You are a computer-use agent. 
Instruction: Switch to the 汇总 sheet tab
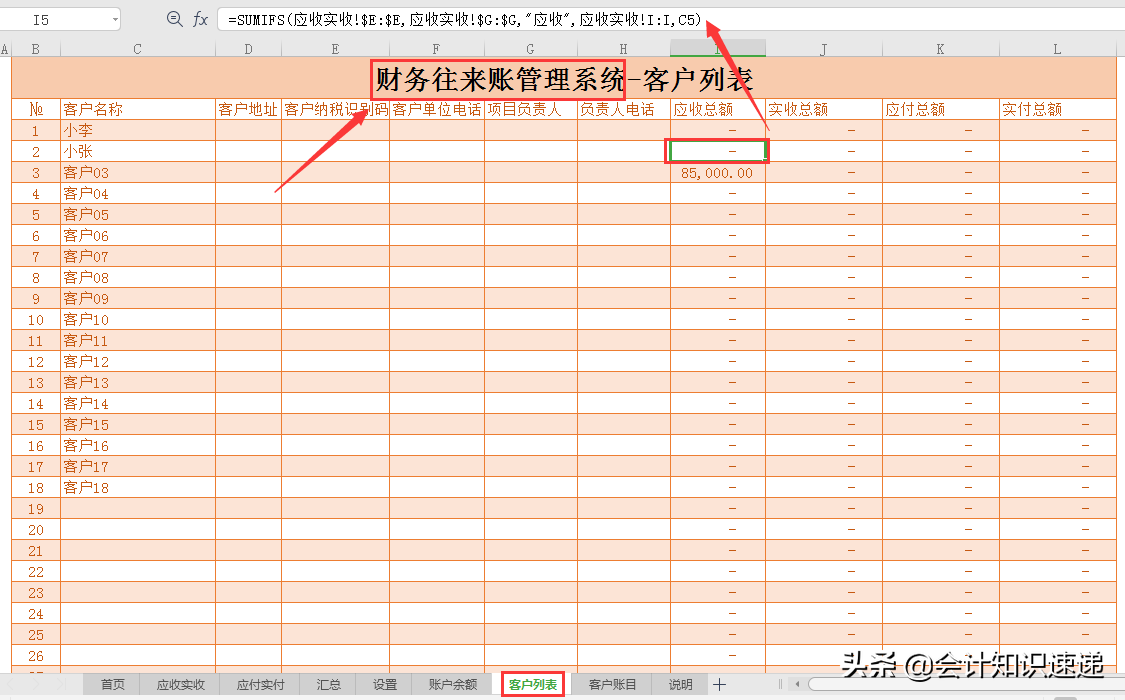(328, 685)
